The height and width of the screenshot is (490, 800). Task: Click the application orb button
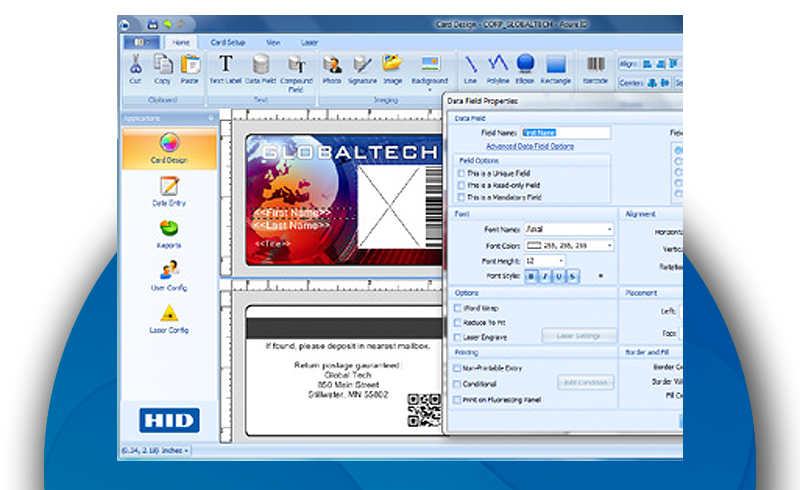pyautogui.click(x=124, y=24)
